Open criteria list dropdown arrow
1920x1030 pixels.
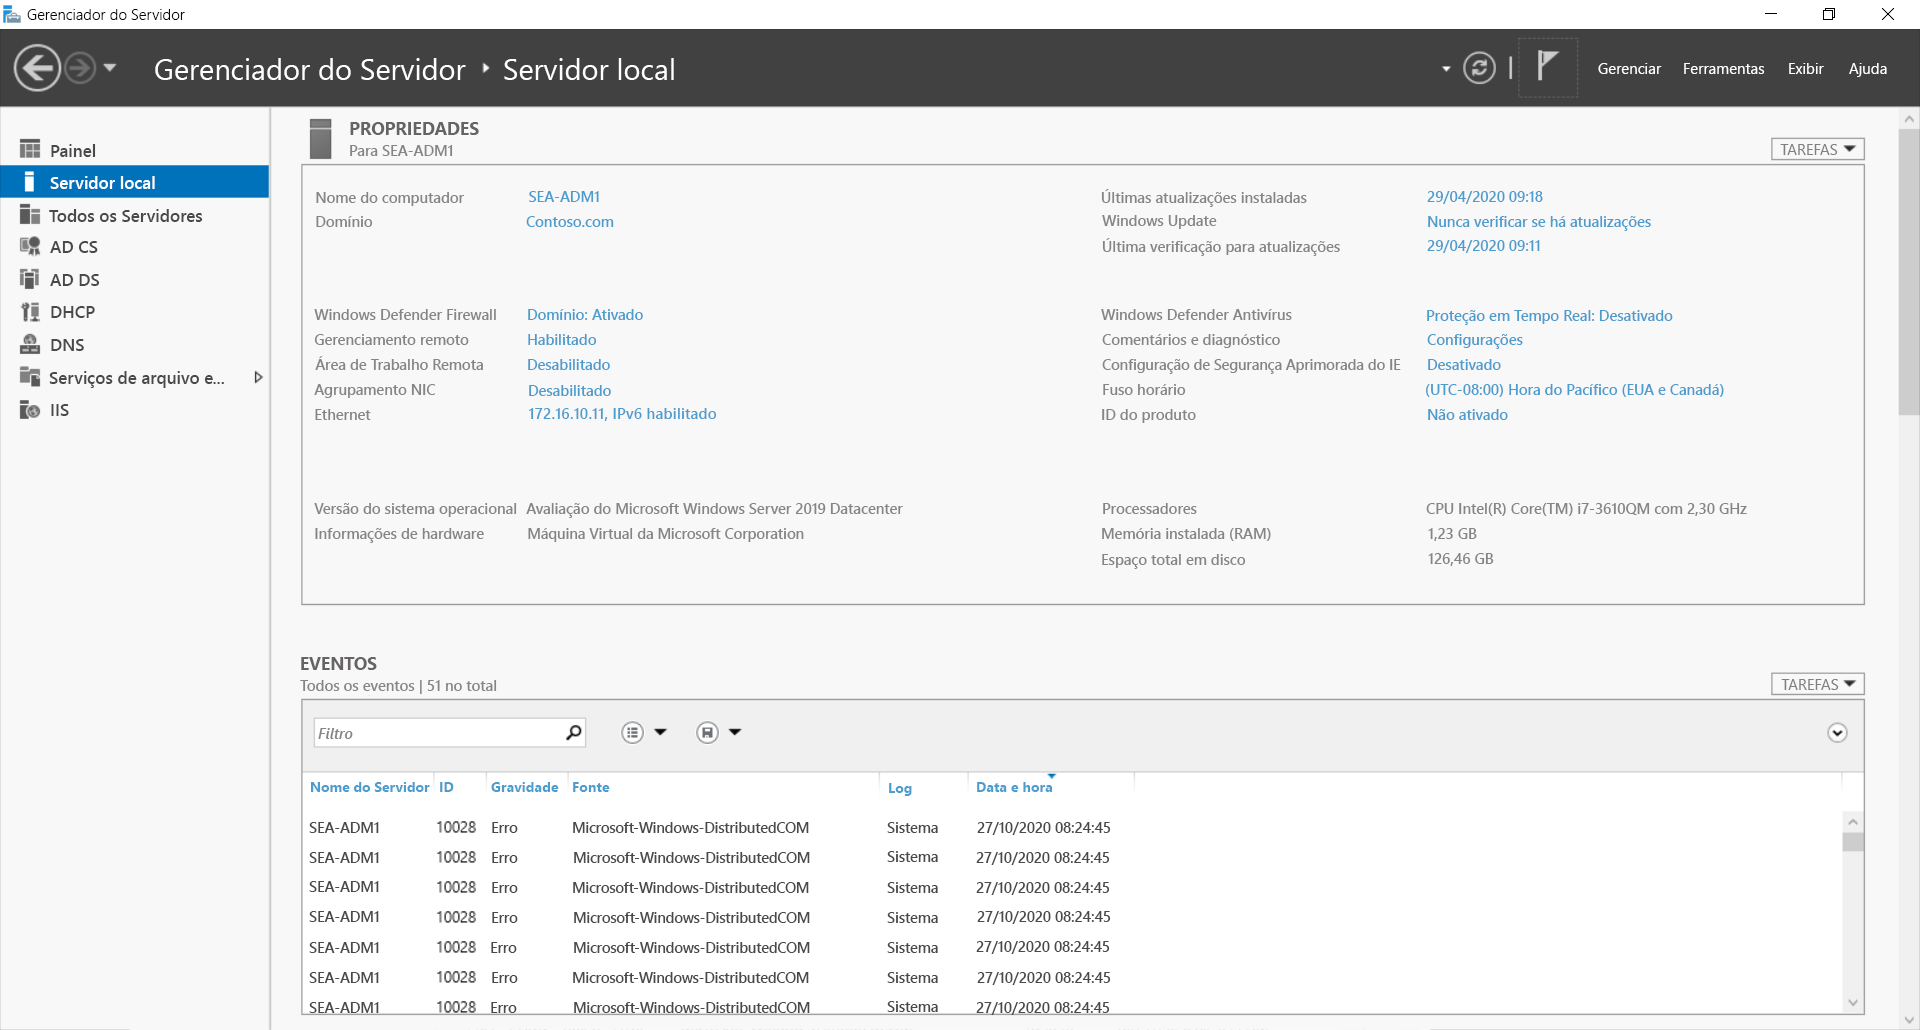click(x=660, y=733)
